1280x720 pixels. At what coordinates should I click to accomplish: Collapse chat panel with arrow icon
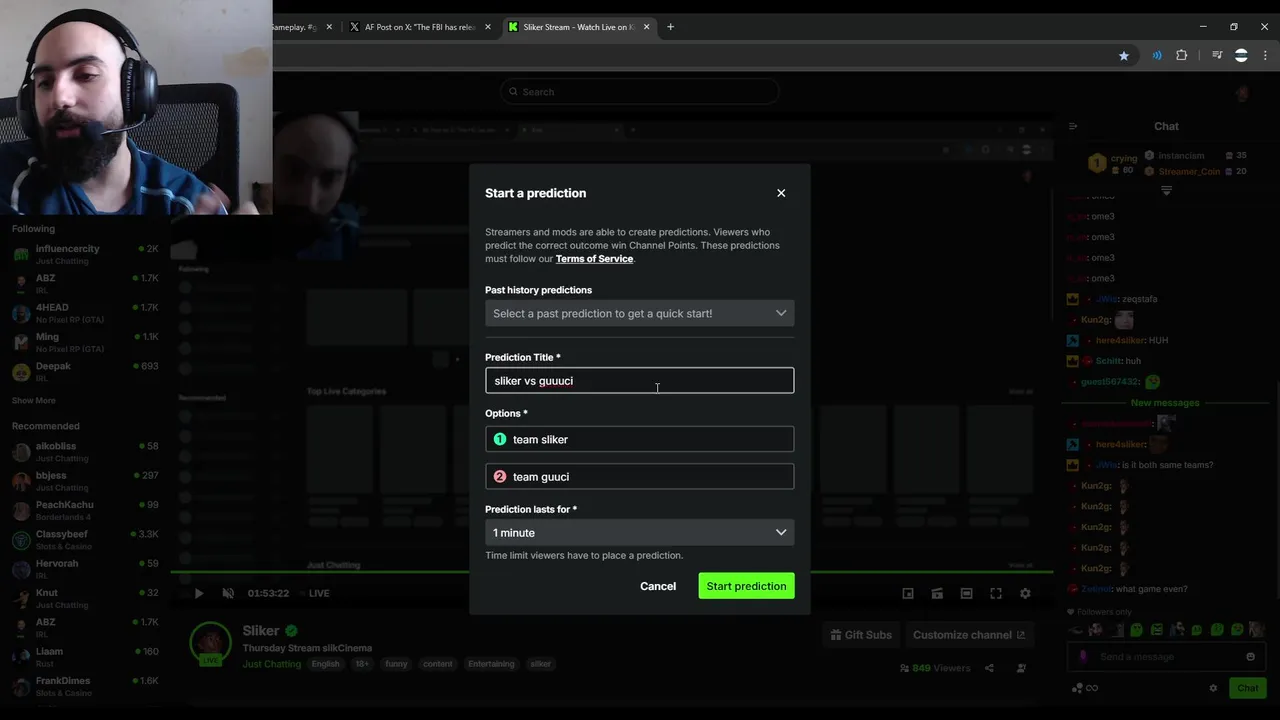tap(1073, 126)
